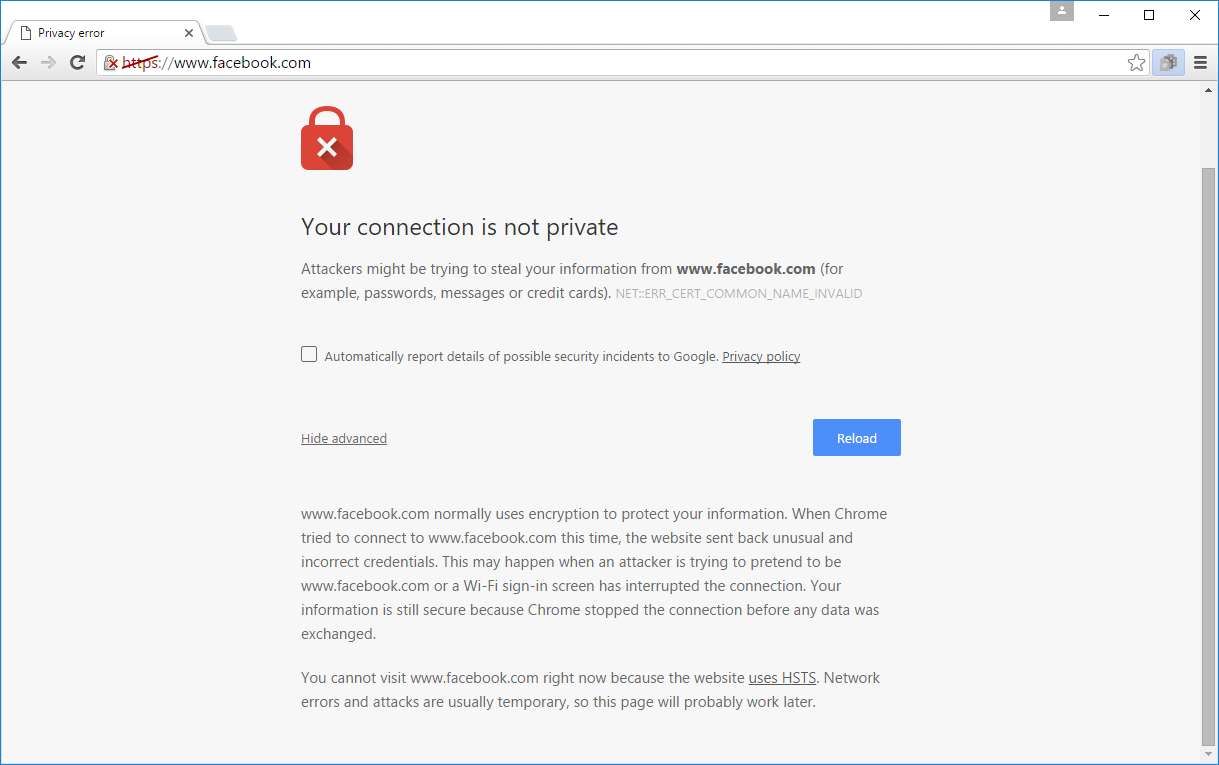This screenshot has width=1219, height=765.
Task: Open the broken HTTPS lock security info
Action: coord(111,63)
